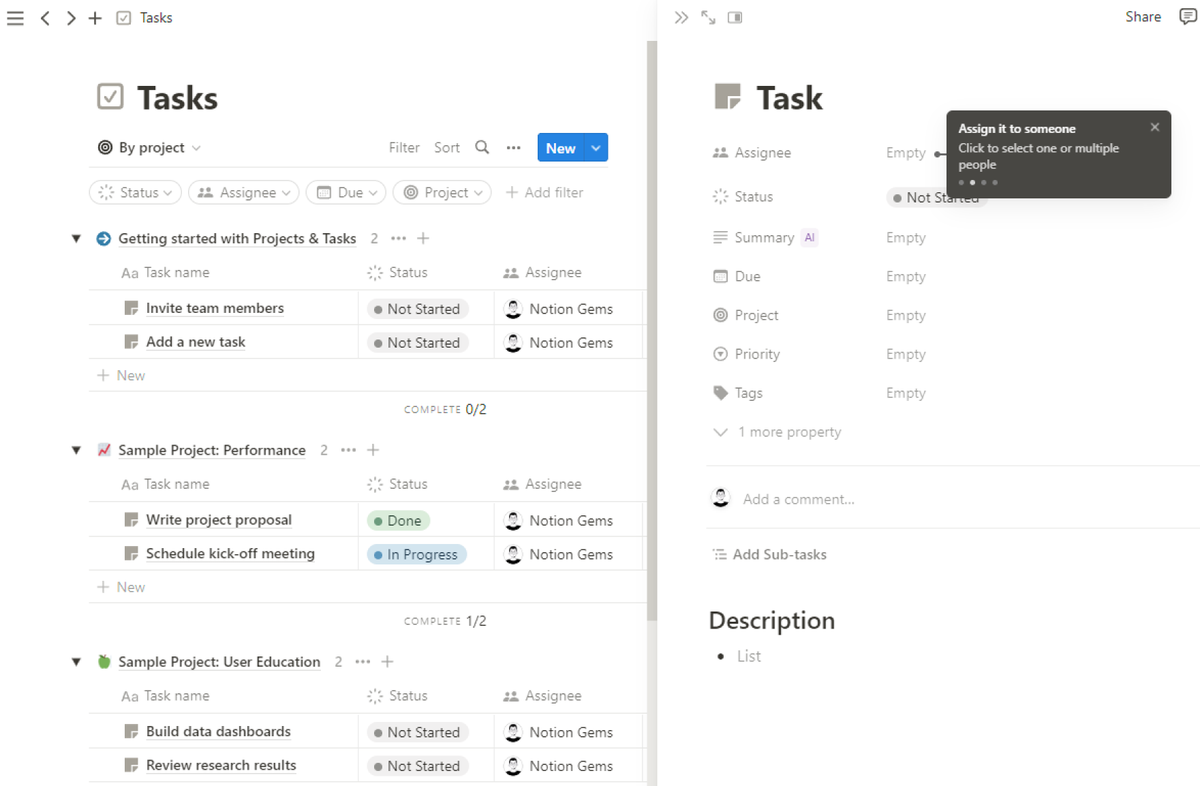Open the menu beside 'Sample Project: Performance'

point(348,450)
